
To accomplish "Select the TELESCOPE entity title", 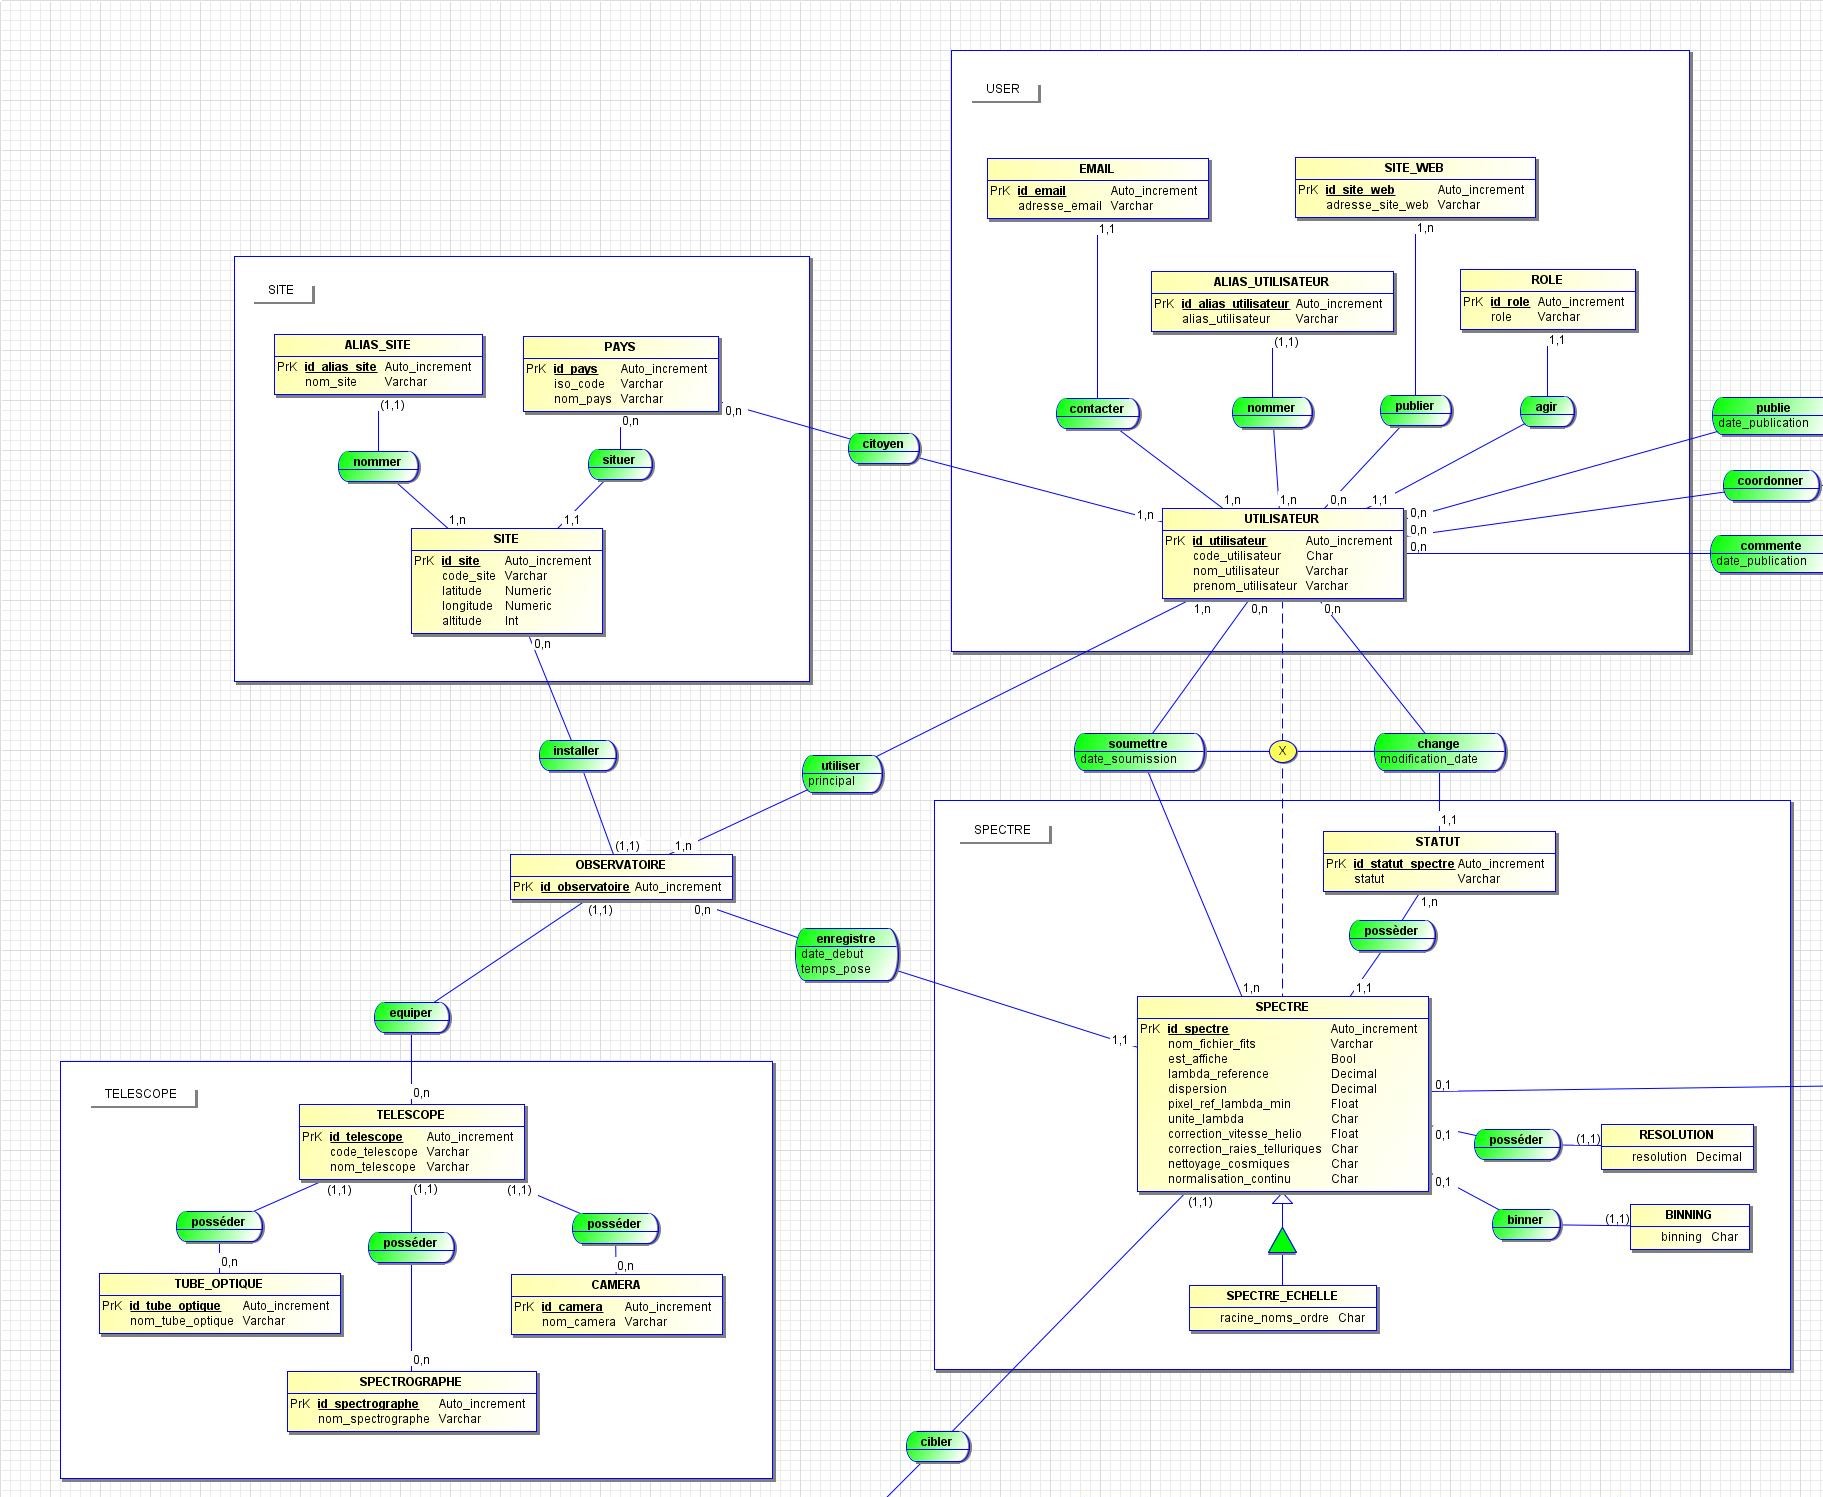I will click(411, 1115).
